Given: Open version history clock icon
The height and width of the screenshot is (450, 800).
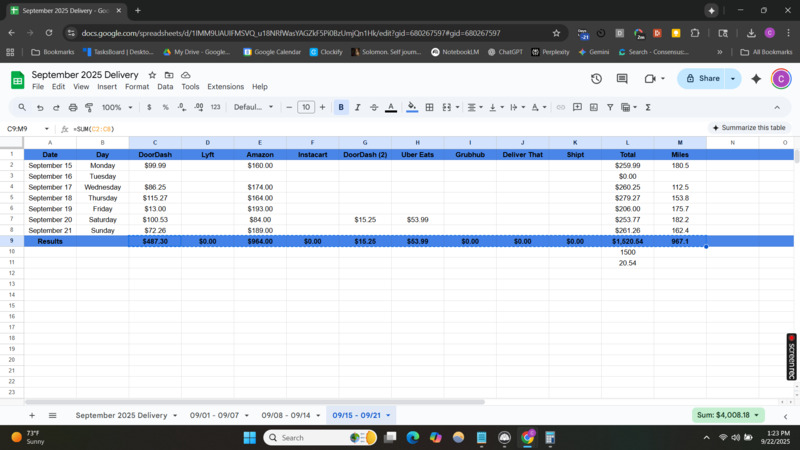Looking at the screenshot, I should [596, 78].
